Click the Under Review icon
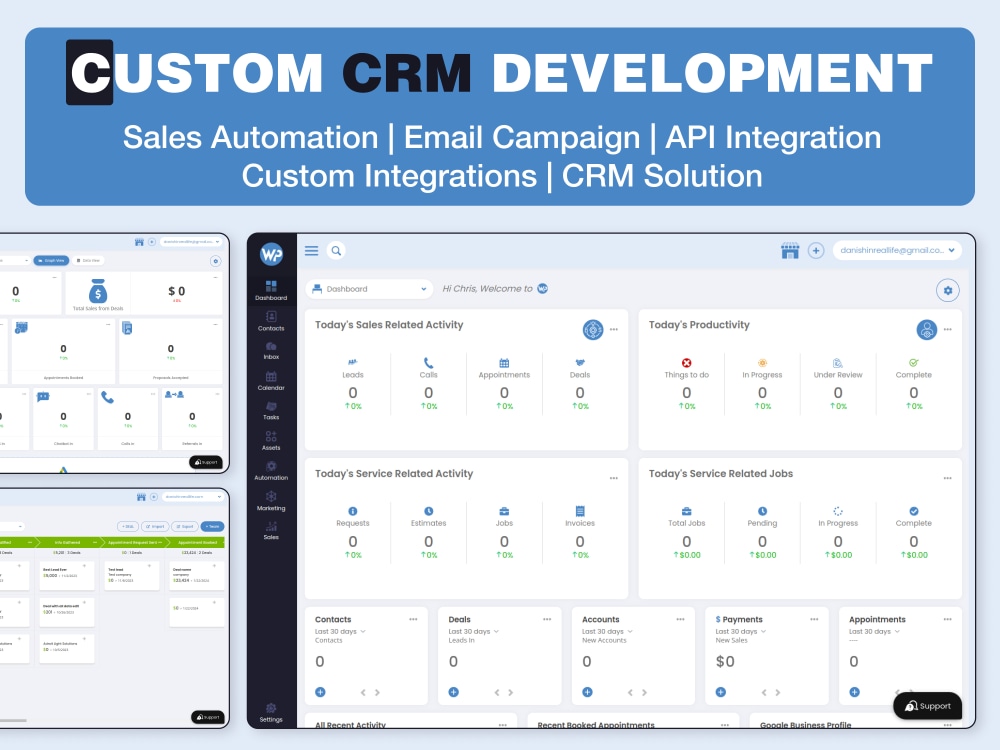 point(838,363)
